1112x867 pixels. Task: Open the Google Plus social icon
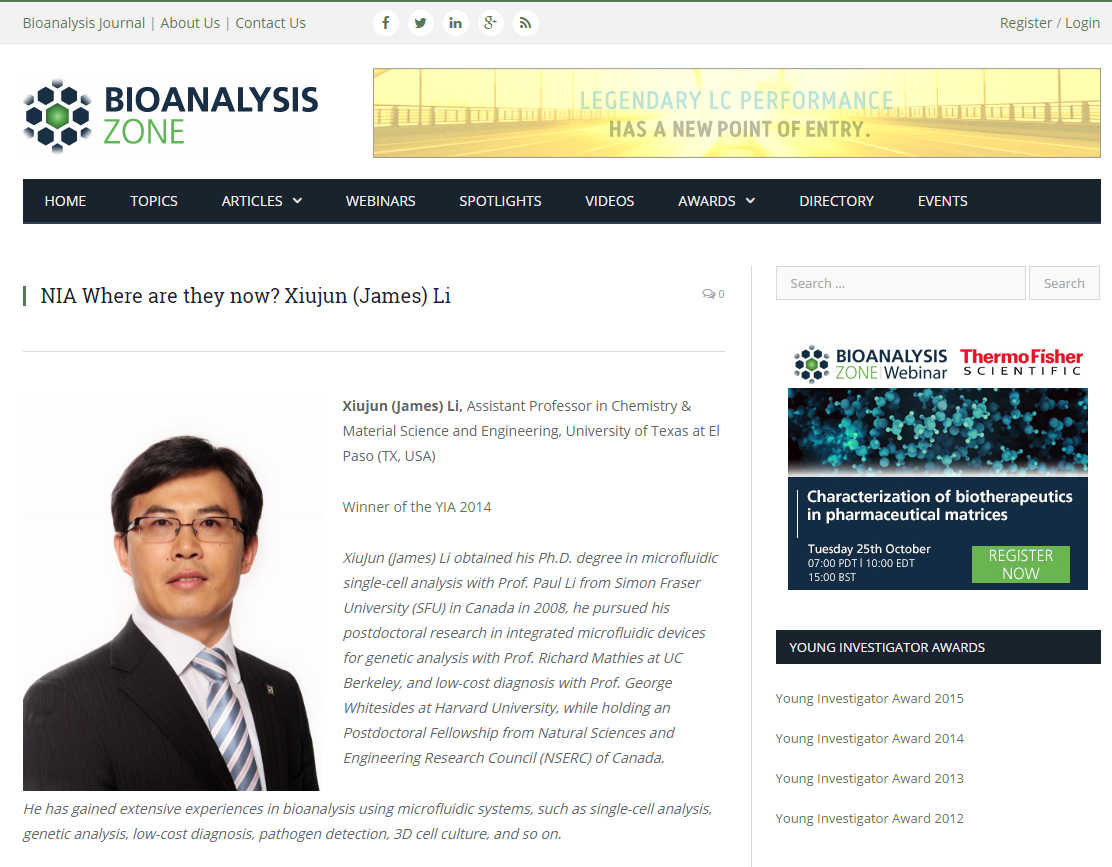pos(490,23)
